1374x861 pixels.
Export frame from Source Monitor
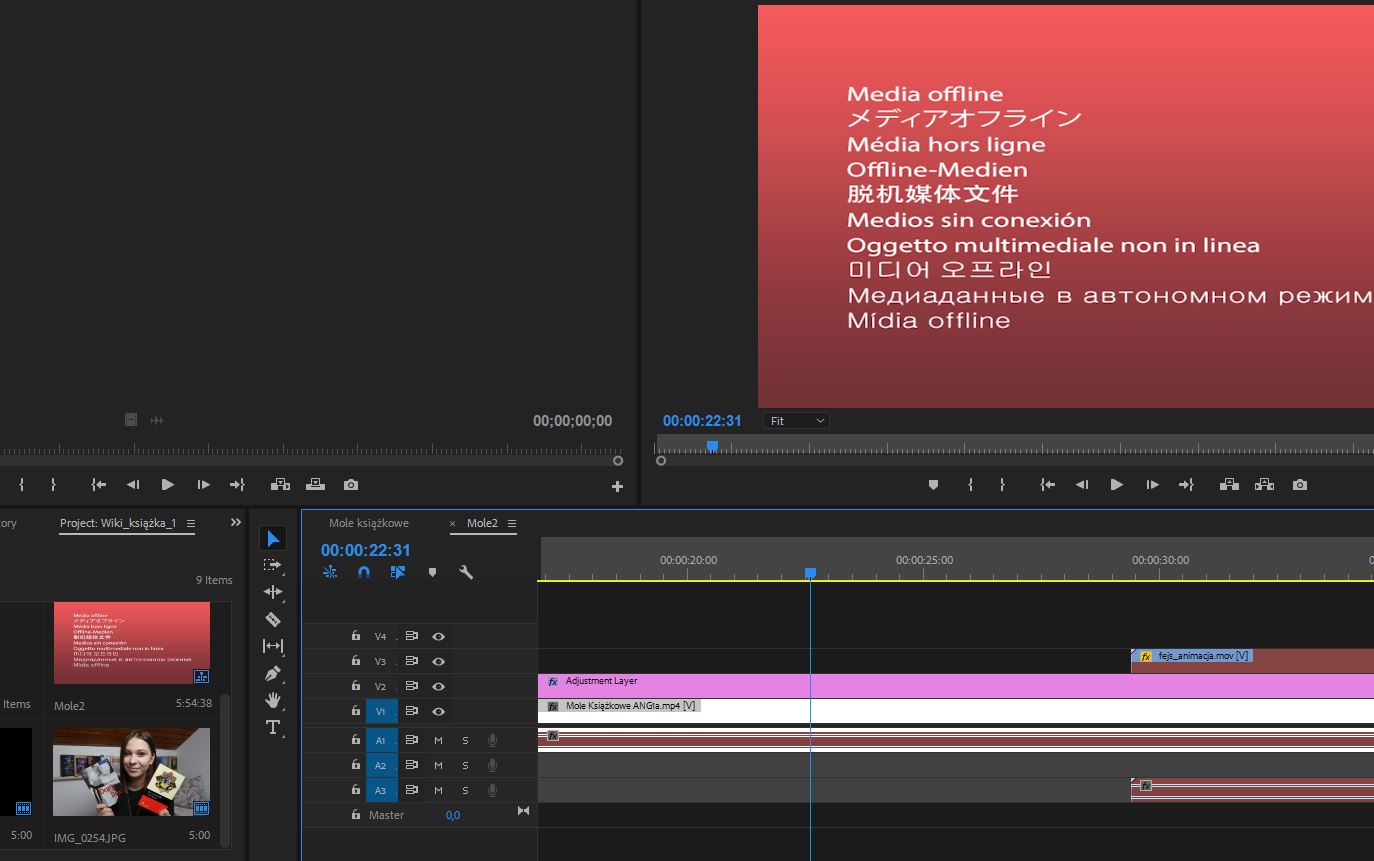tap(350, 485)
